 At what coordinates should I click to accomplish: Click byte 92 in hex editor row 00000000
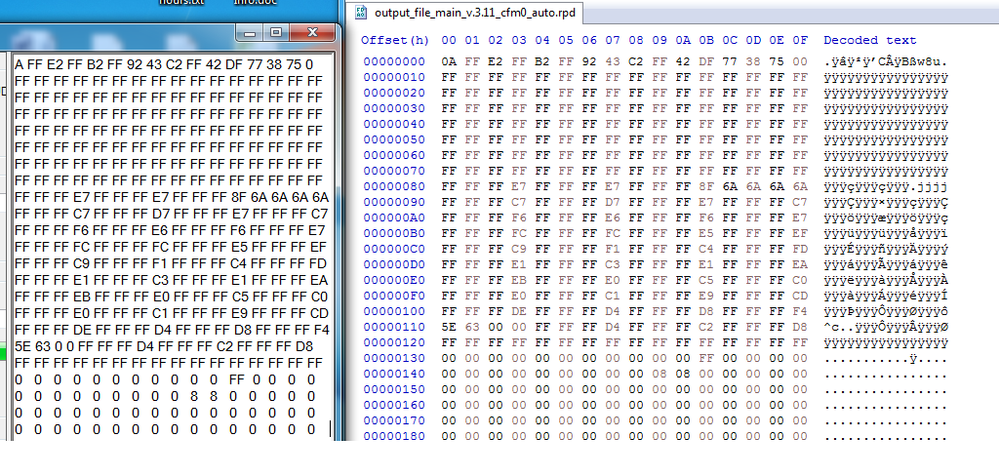point(589,62)
